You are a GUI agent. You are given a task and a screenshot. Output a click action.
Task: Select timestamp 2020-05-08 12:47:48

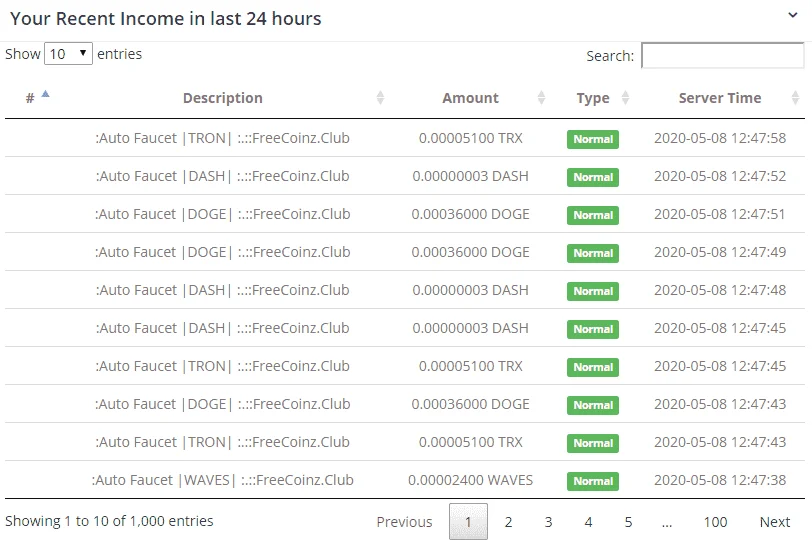tap(720, 290)
